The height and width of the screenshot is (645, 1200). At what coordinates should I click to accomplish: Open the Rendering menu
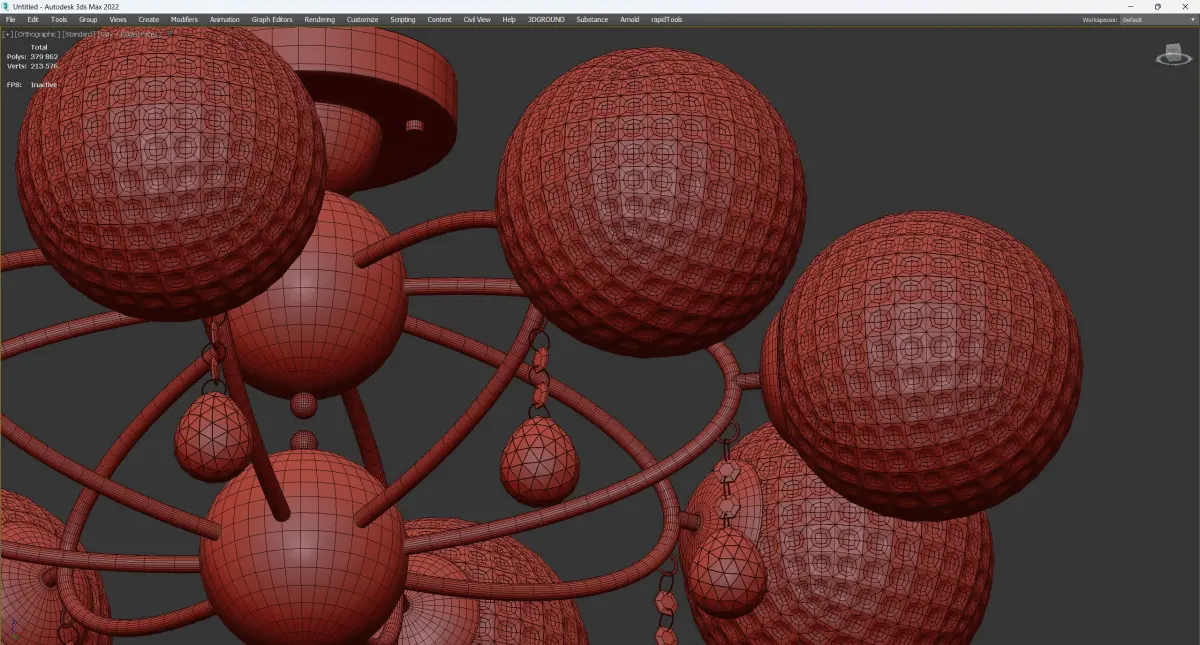click(320, 19)
